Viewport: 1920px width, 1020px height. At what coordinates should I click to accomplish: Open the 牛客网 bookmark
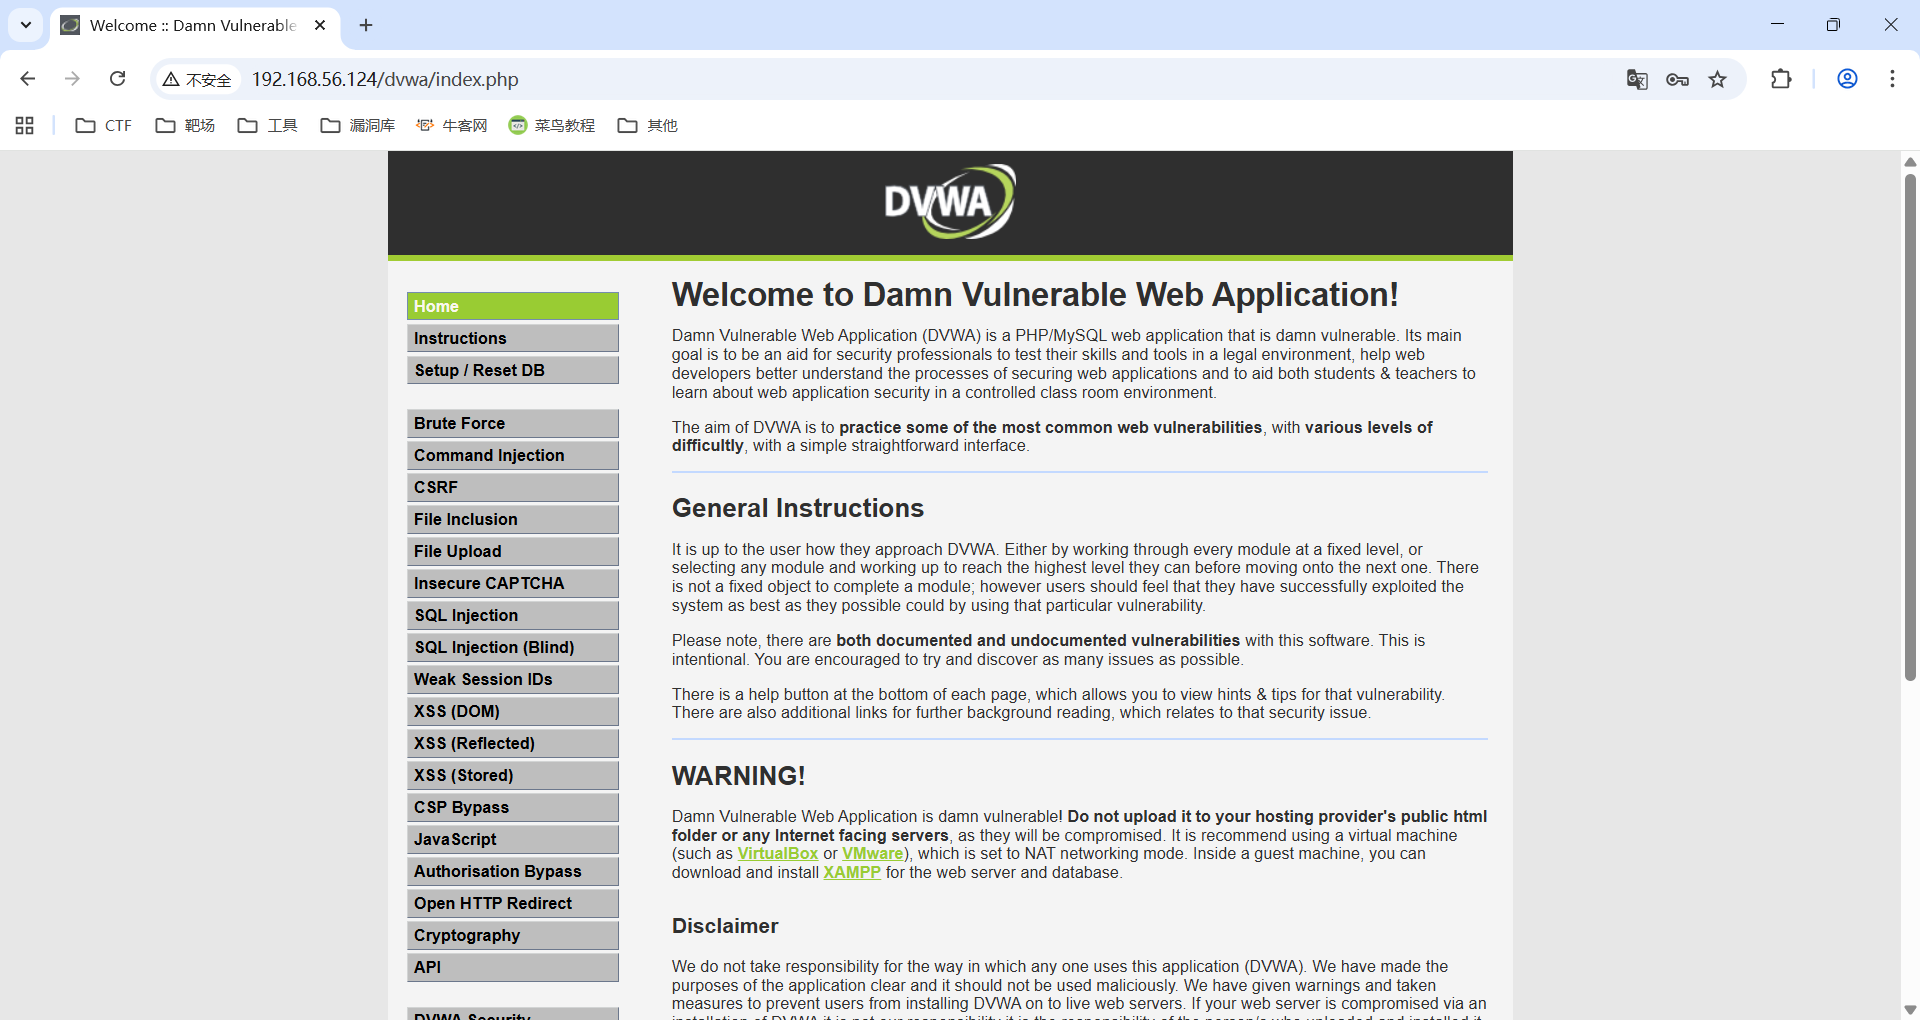(452, 125)
